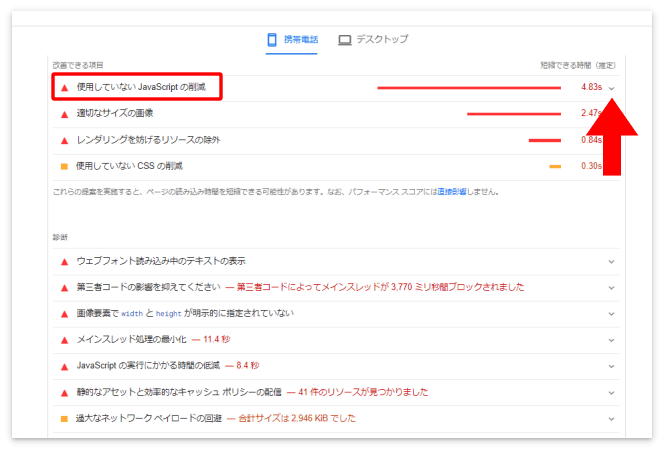Click red triangle beside JavaScript の実行にかかる時間

pyautogui.click(x=64, y=367)
